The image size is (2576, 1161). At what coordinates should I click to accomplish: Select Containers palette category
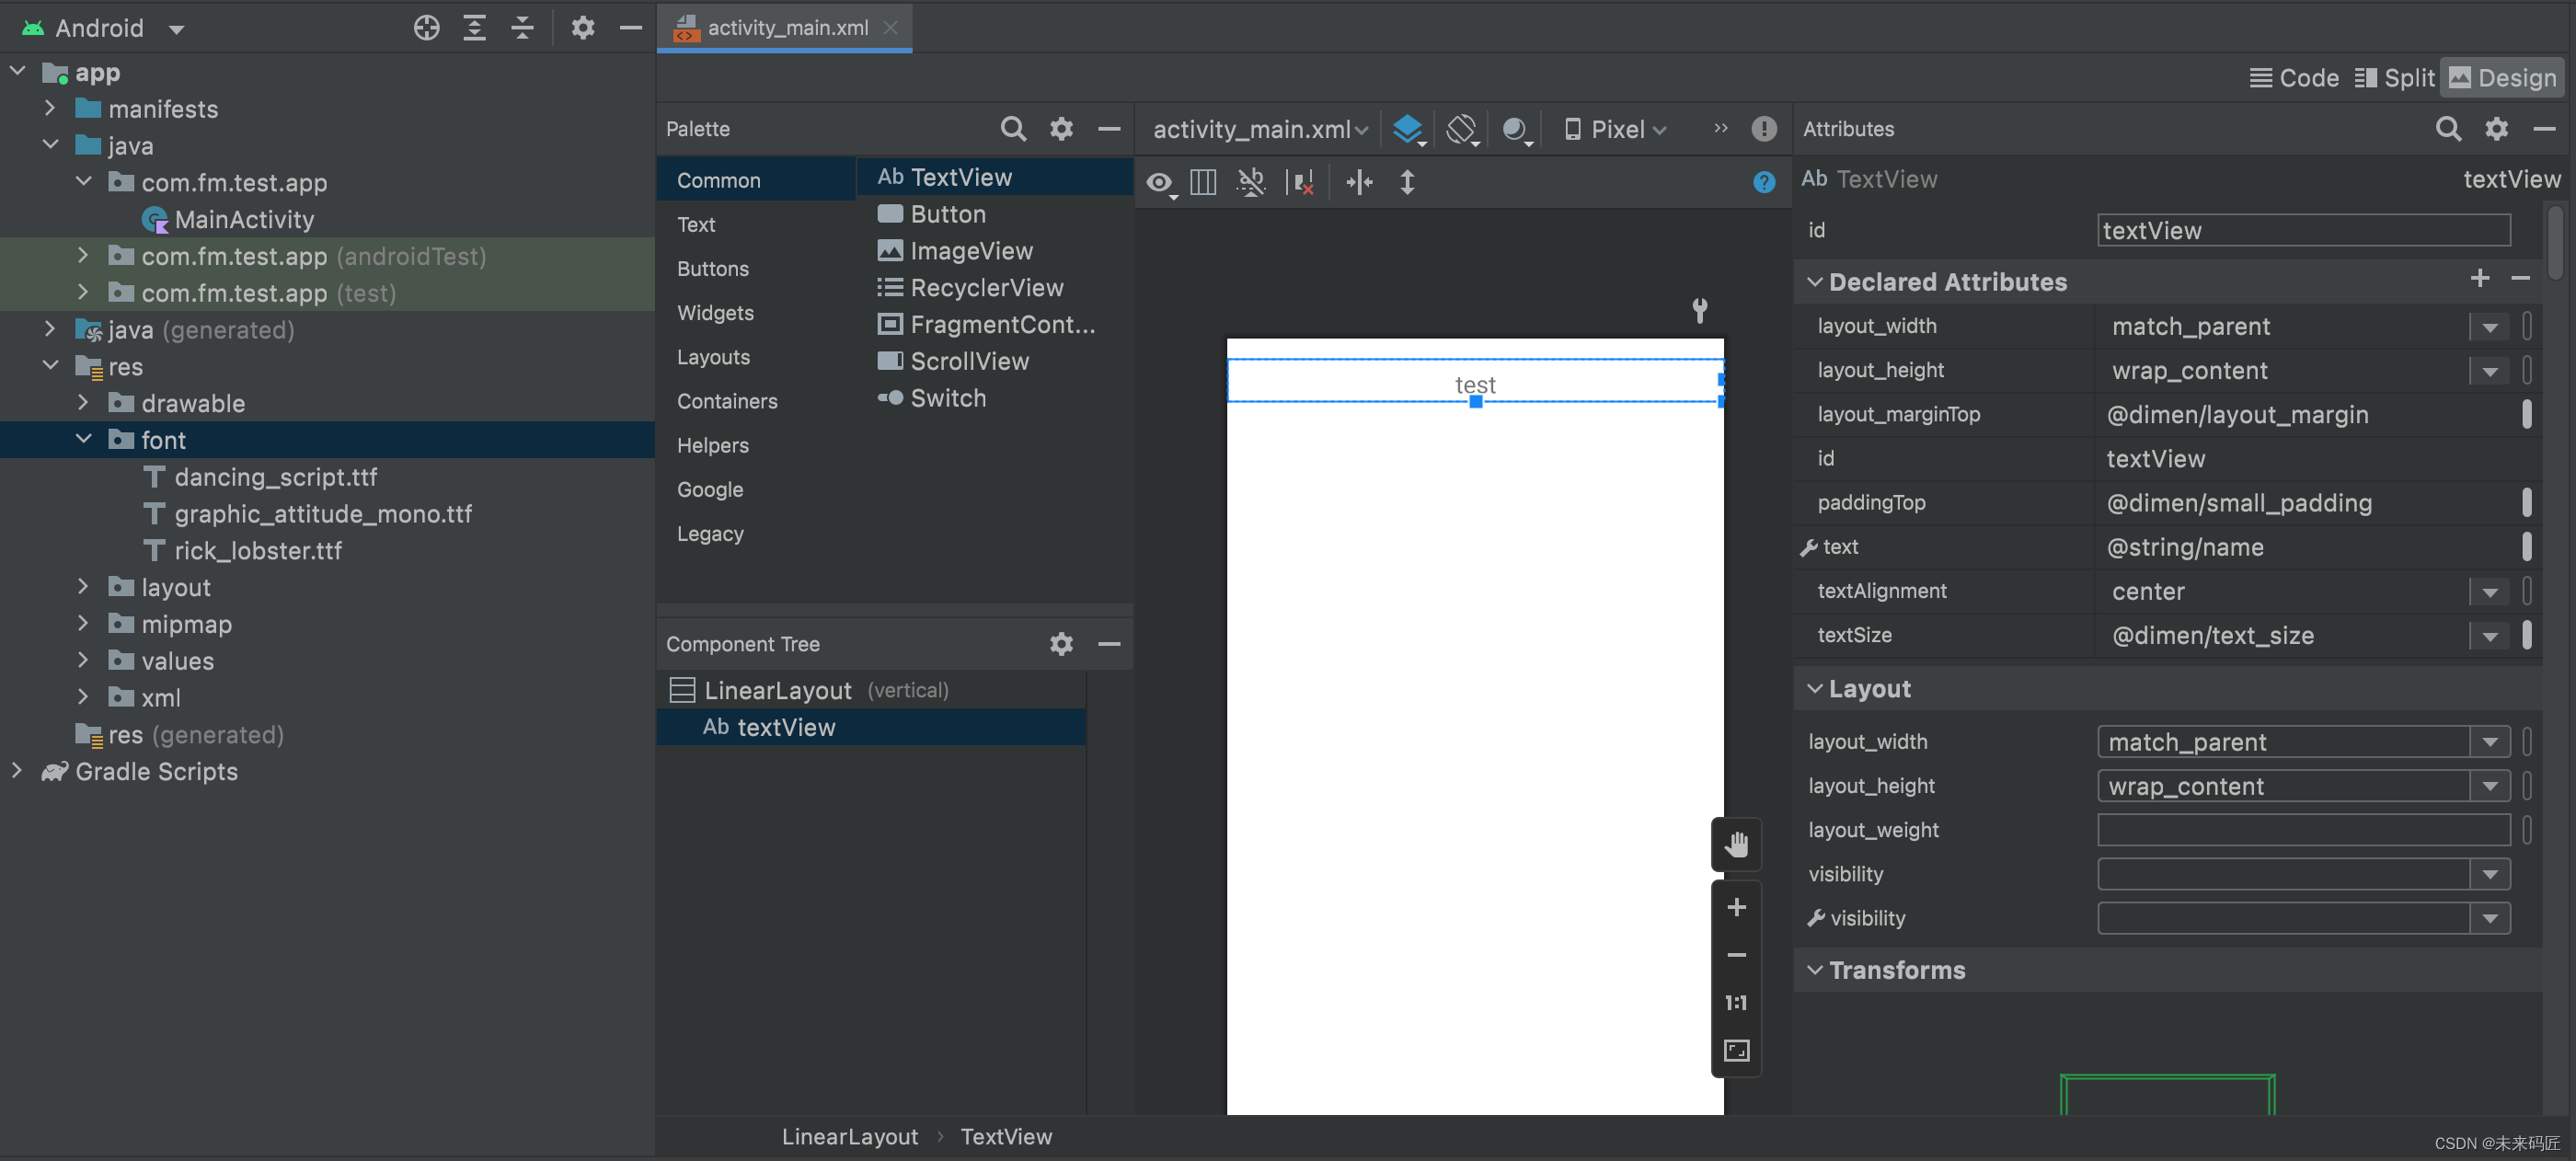727,401
